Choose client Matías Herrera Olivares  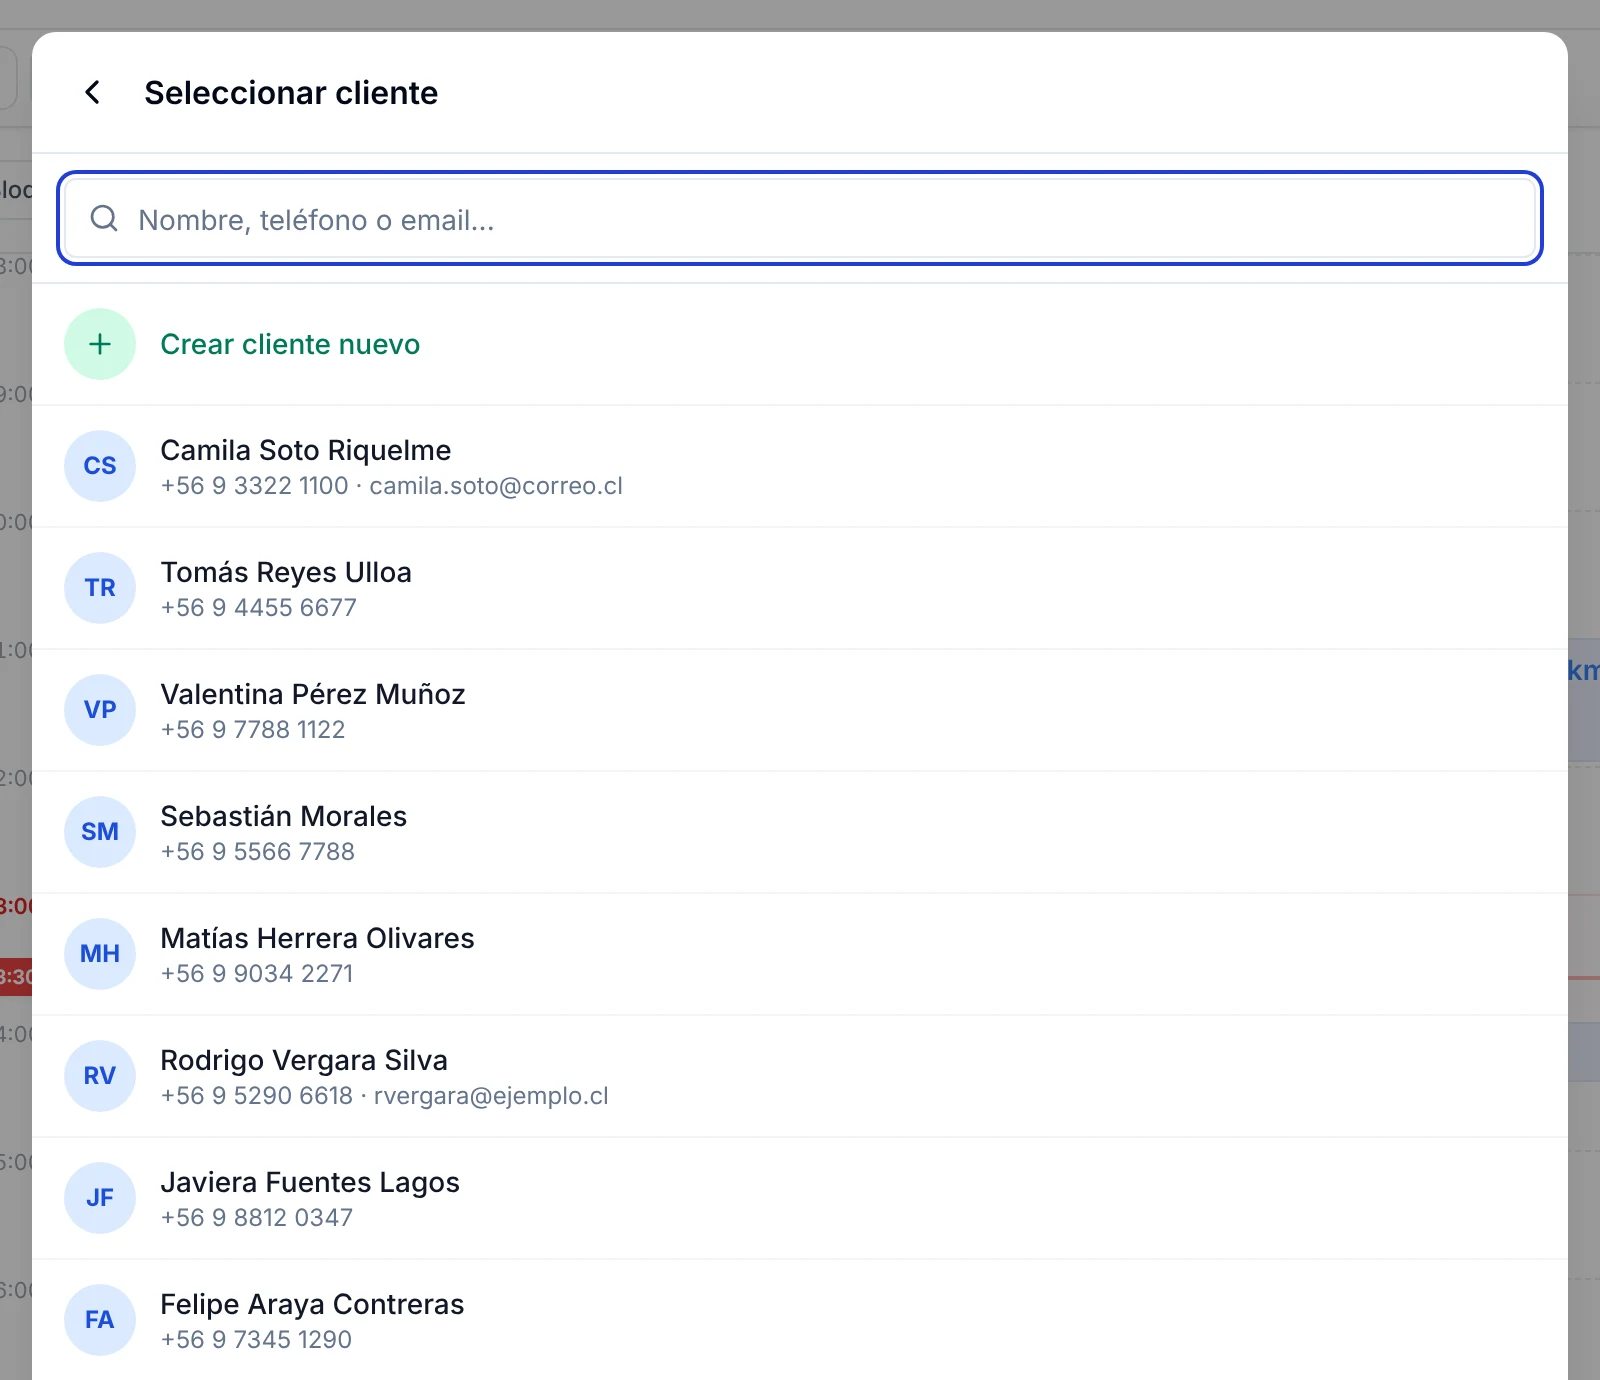[800, 954]
